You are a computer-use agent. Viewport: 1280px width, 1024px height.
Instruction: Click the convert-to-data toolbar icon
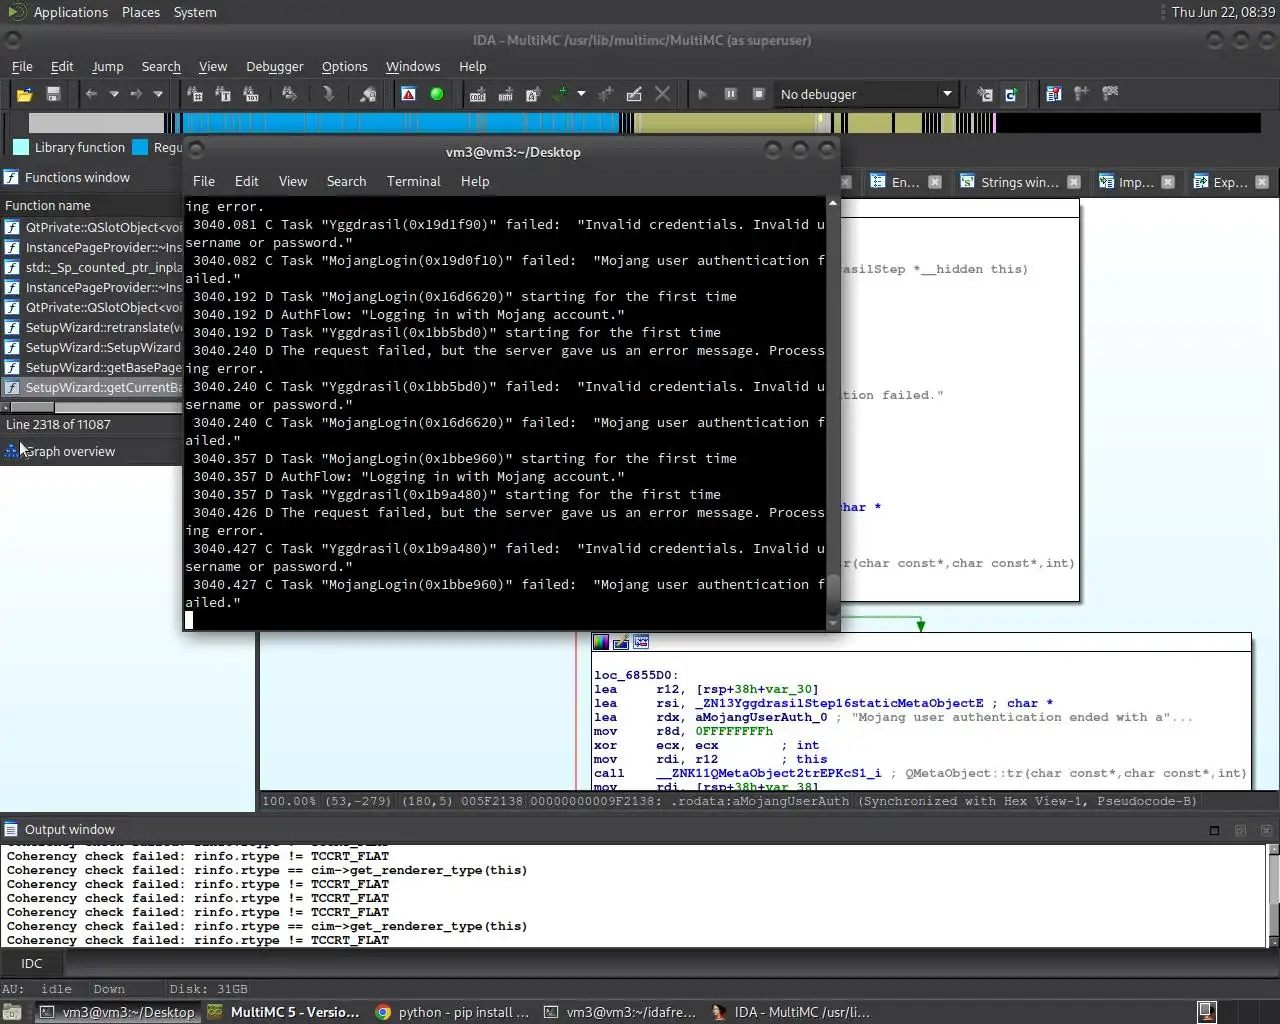(x=506, y=94)
